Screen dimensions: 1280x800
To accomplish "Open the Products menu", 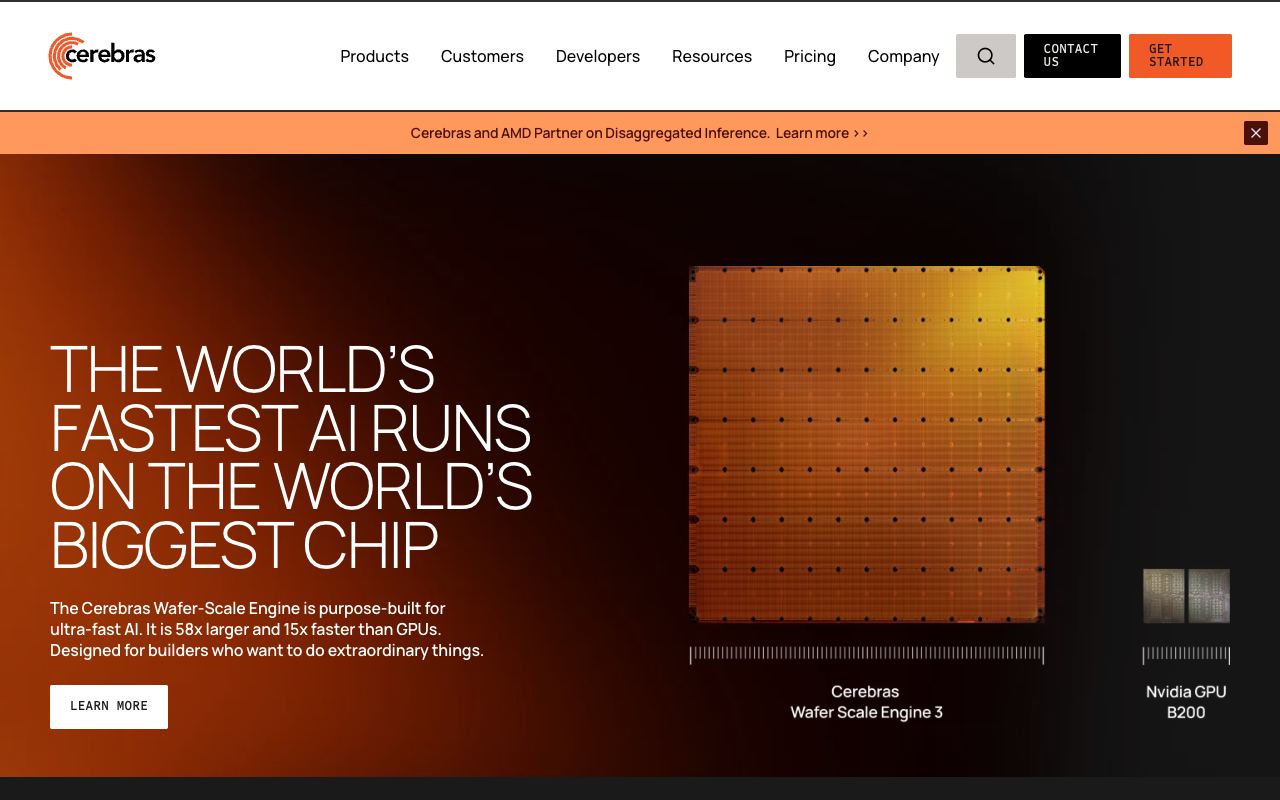I will 374,56.
